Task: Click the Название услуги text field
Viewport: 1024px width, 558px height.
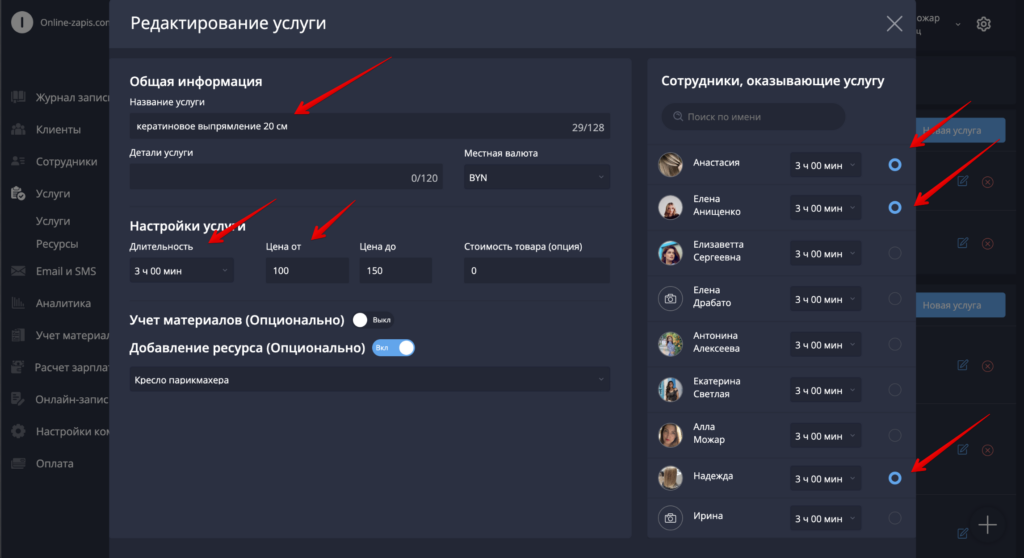Action: [370, 126]
